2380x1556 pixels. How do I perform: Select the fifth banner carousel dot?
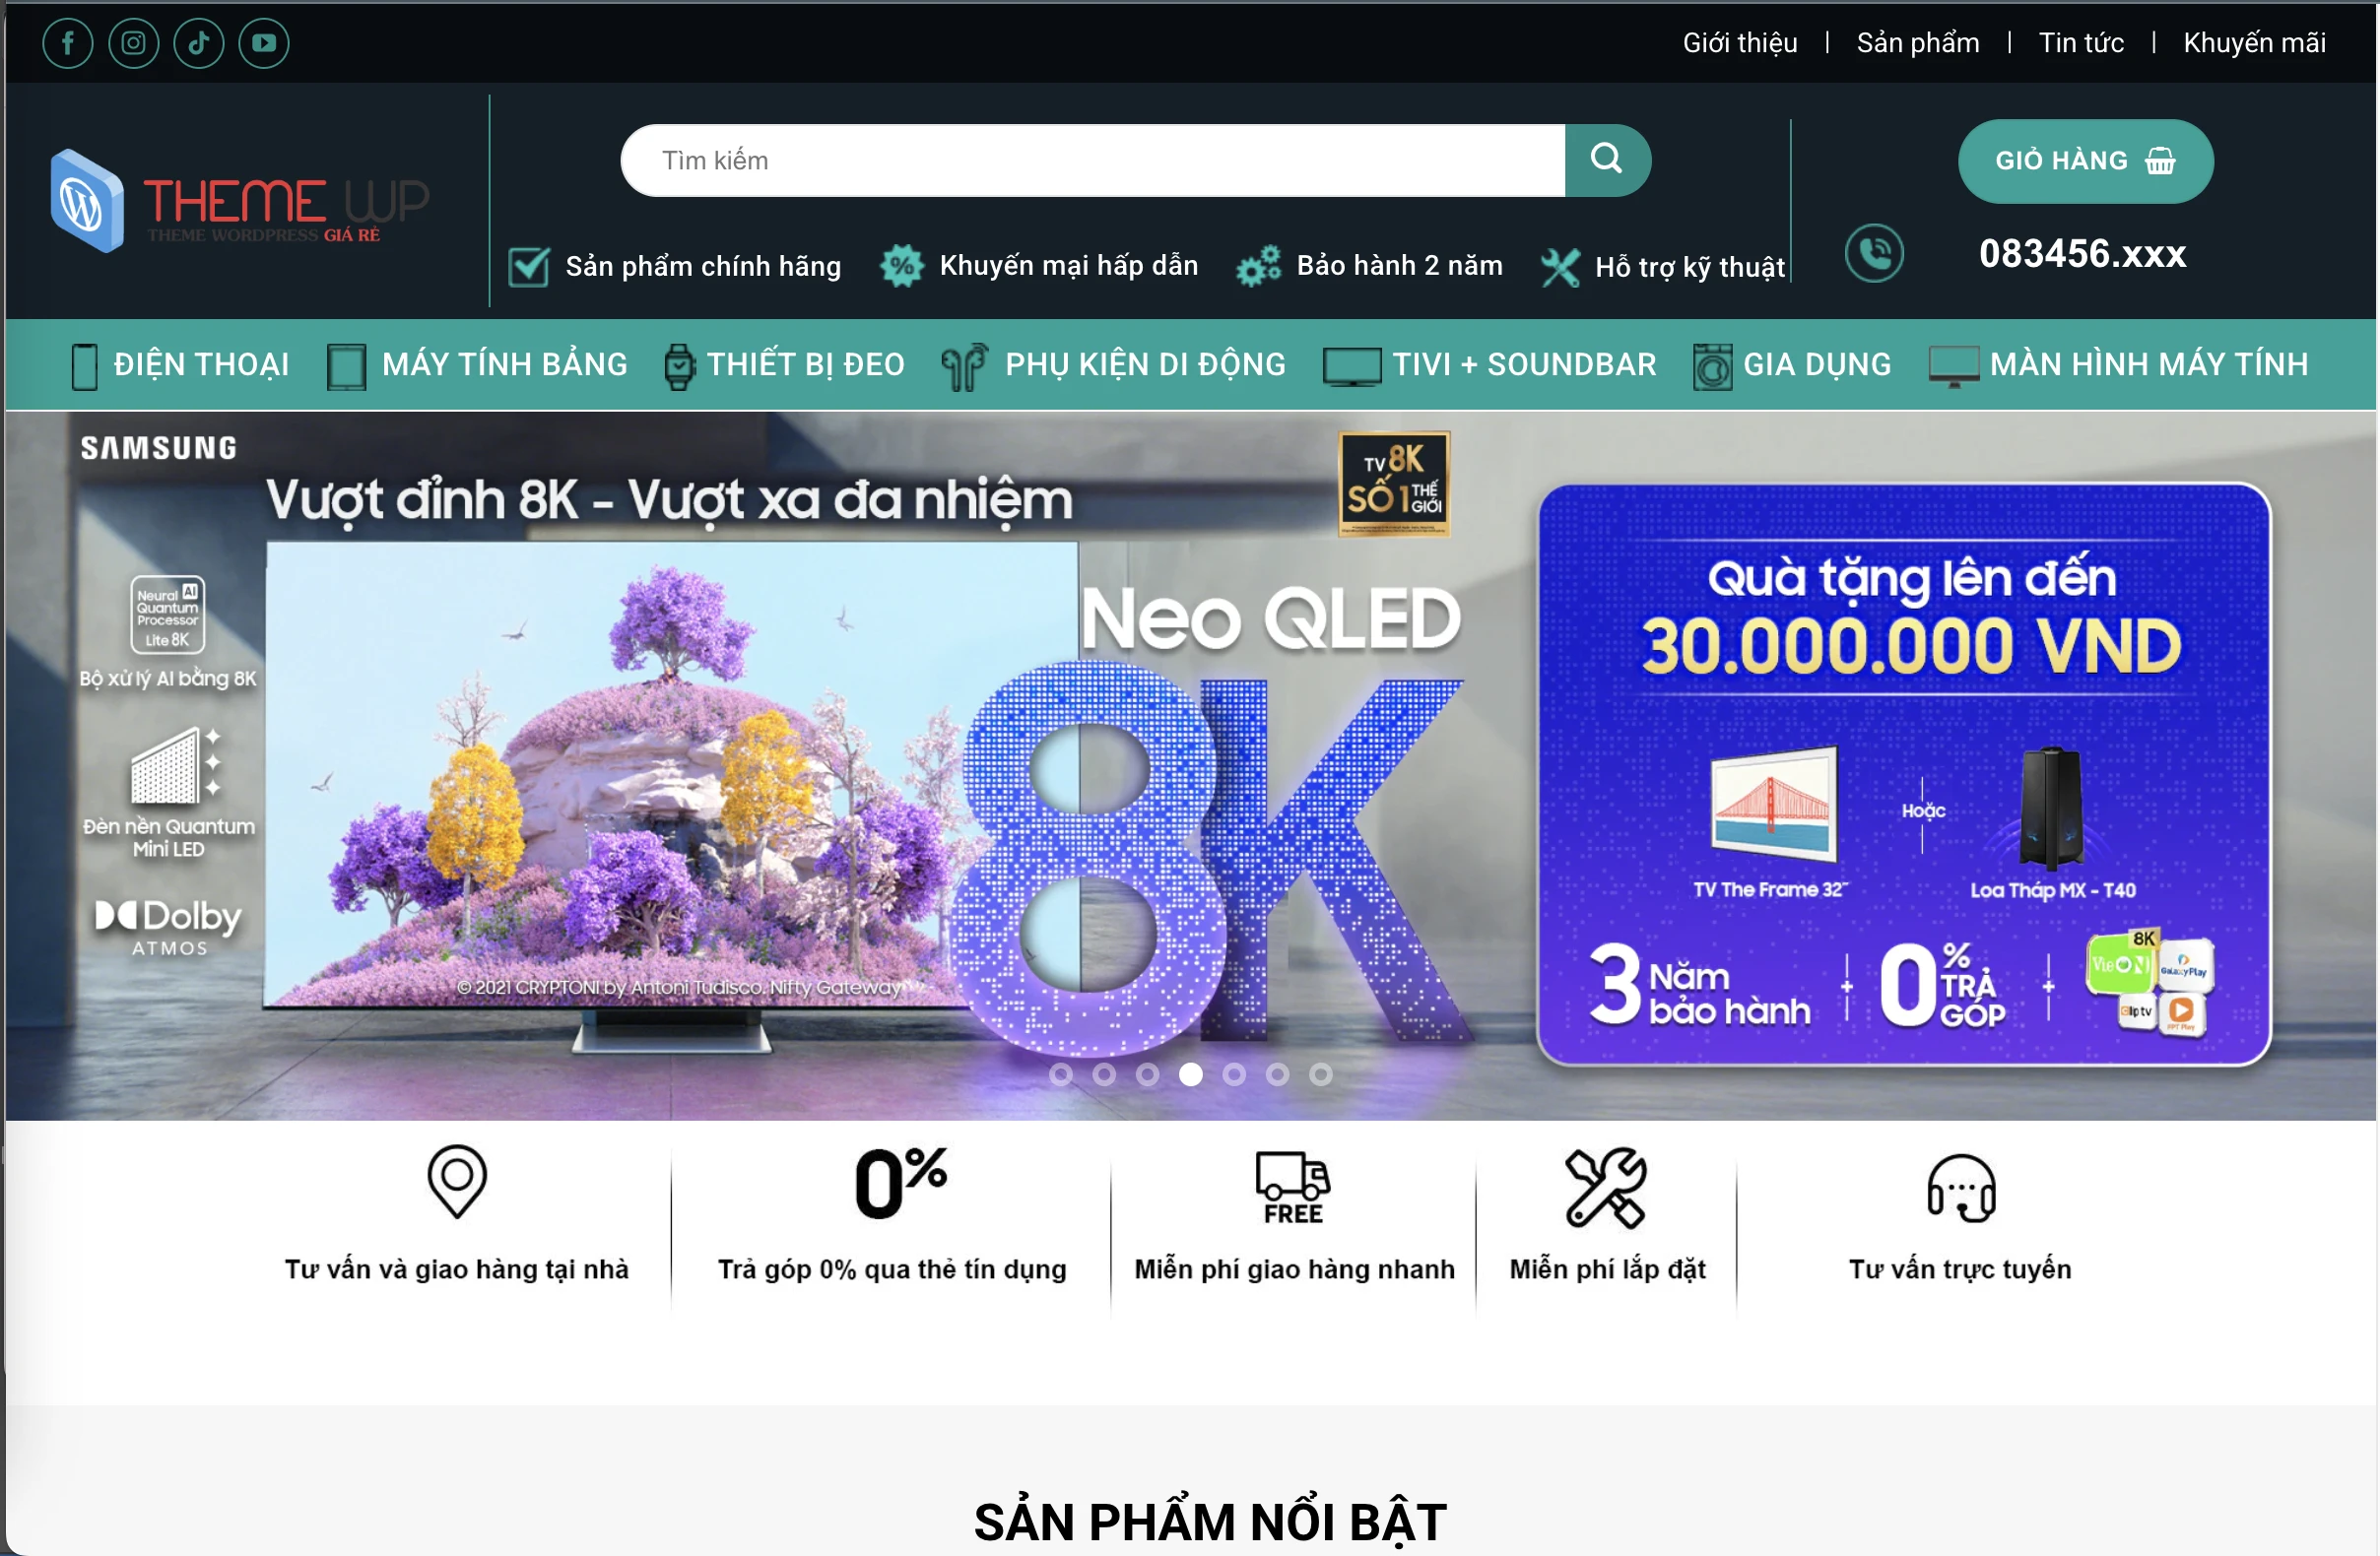click(1234, 1074)
